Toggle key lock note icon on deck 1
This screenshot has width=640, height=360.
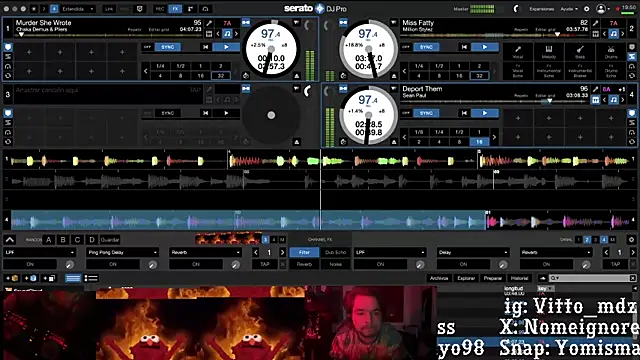(227, 33)
